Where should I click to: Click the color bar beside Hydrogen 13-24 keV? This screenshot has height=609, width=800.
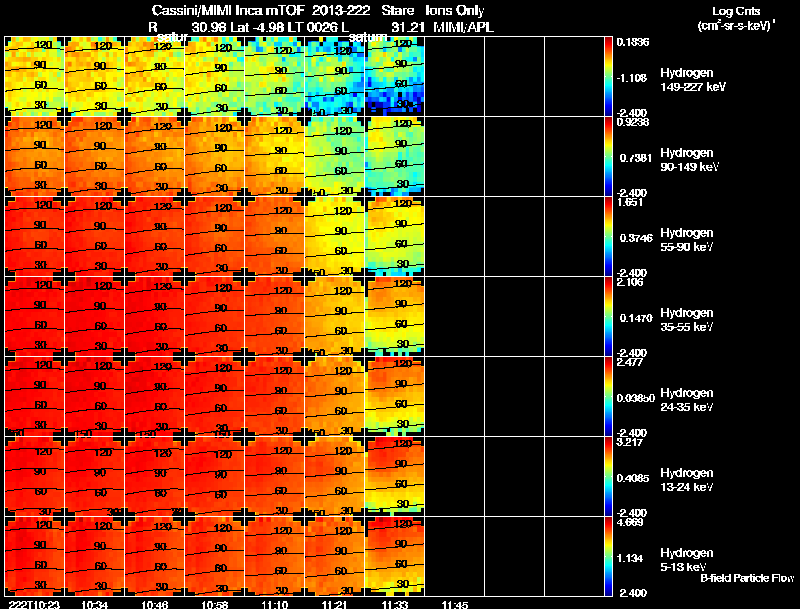608,477
